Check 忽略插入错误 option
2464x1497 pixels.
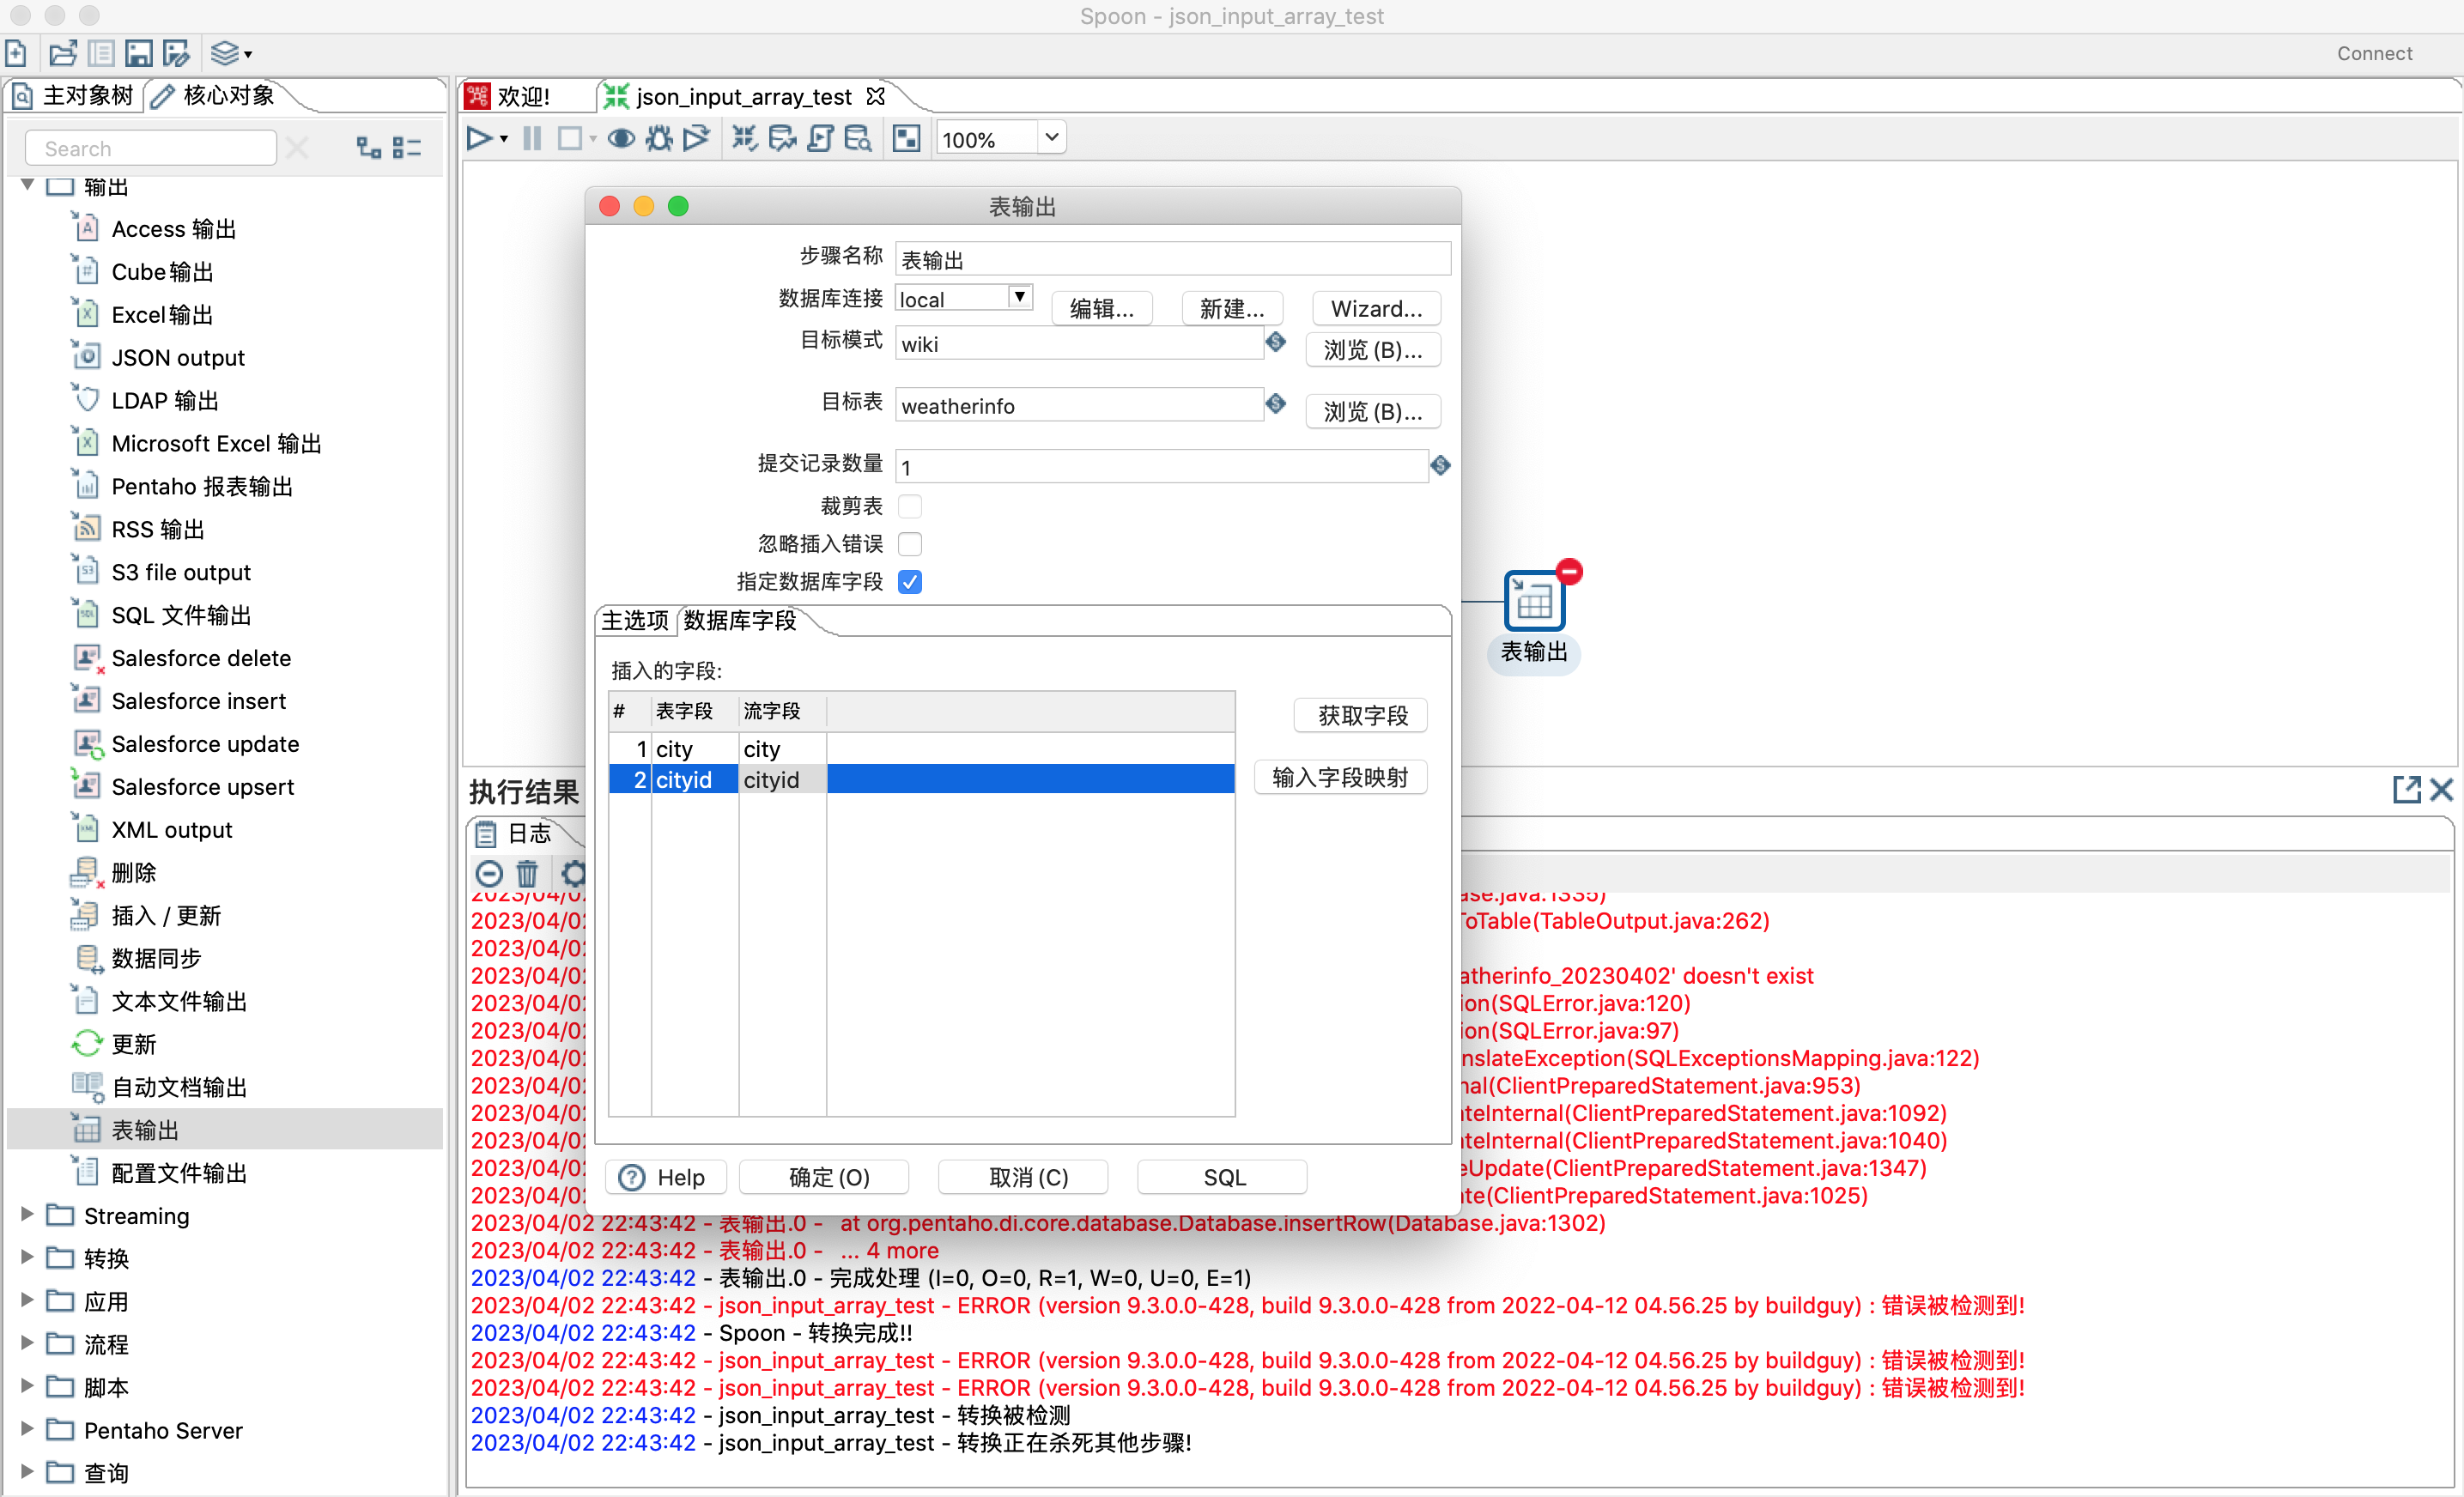pos(910,544)
